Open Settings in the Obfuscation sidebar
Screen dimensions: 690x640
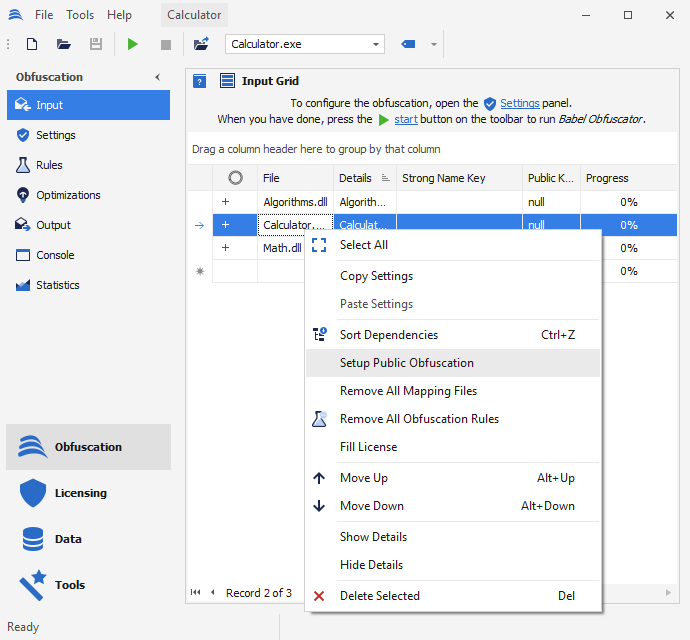(55, 135)
